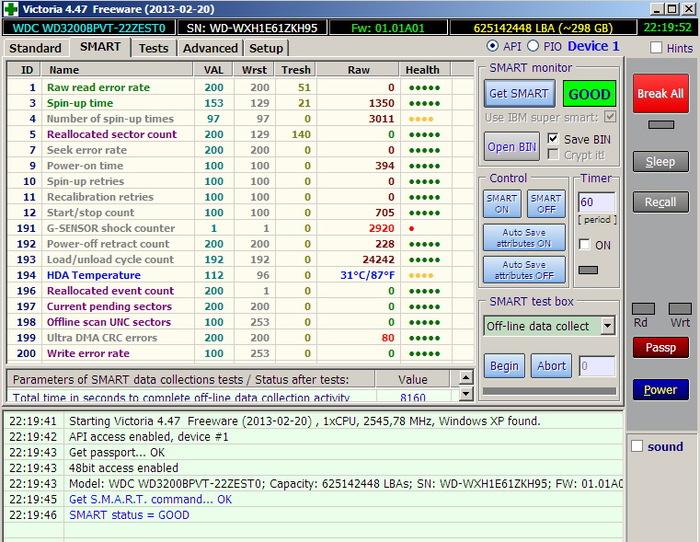Click the Victoria app icon in title bar
This screenshot has height=542, width=700.
pyautogui.click(x=11, y=8)
